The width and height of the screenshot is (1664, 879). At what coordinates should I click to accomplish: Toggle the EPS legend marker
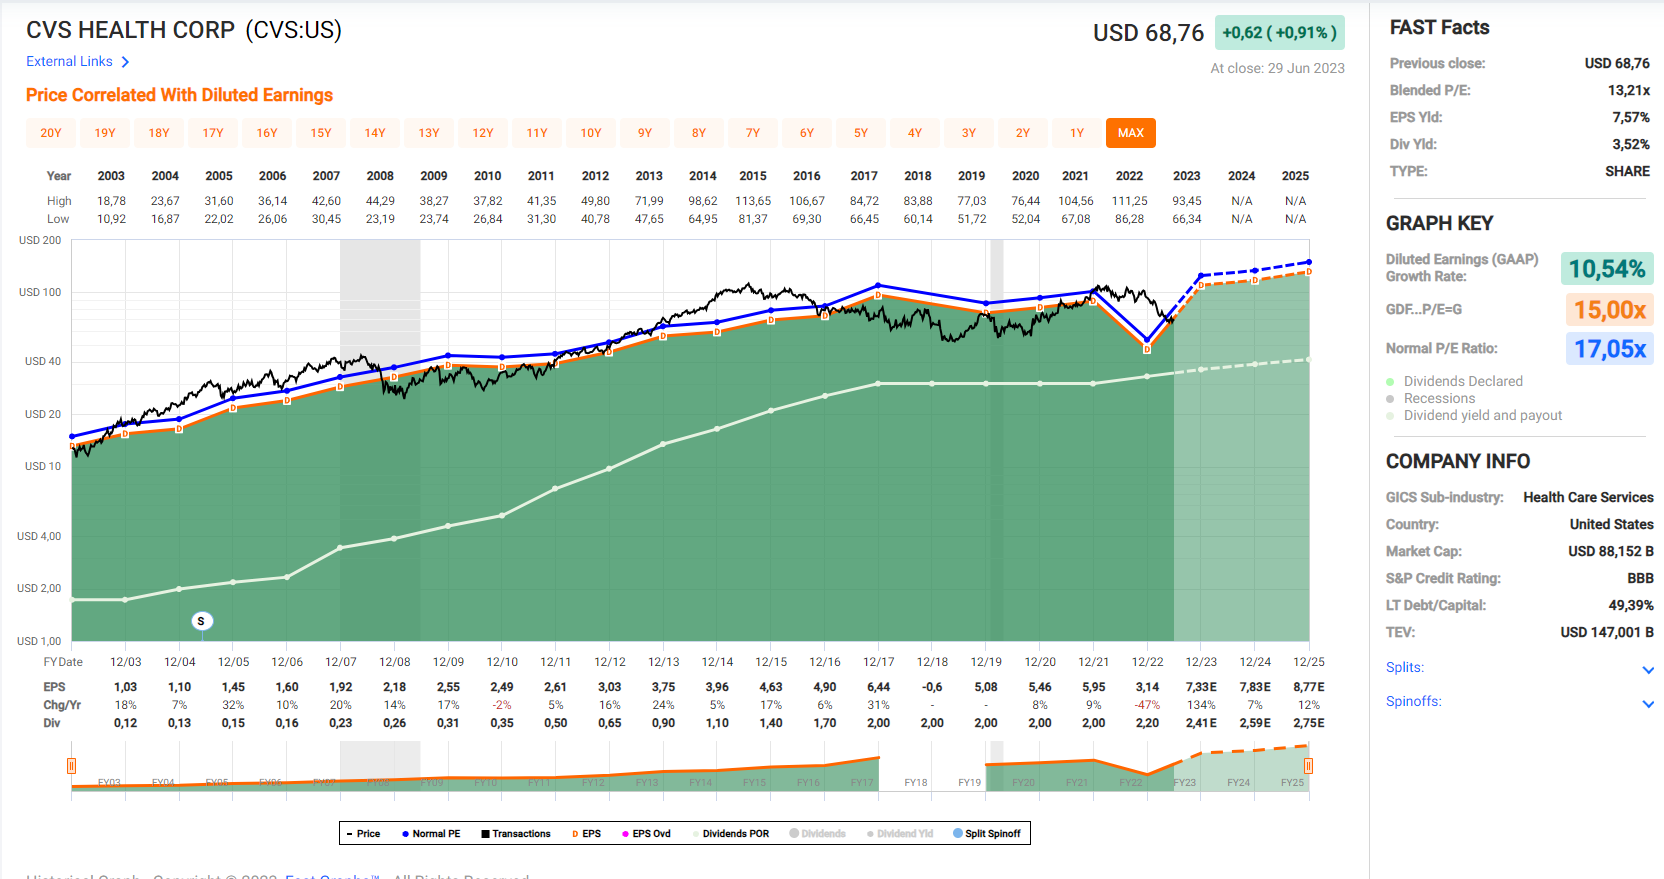tap(586, 834)
